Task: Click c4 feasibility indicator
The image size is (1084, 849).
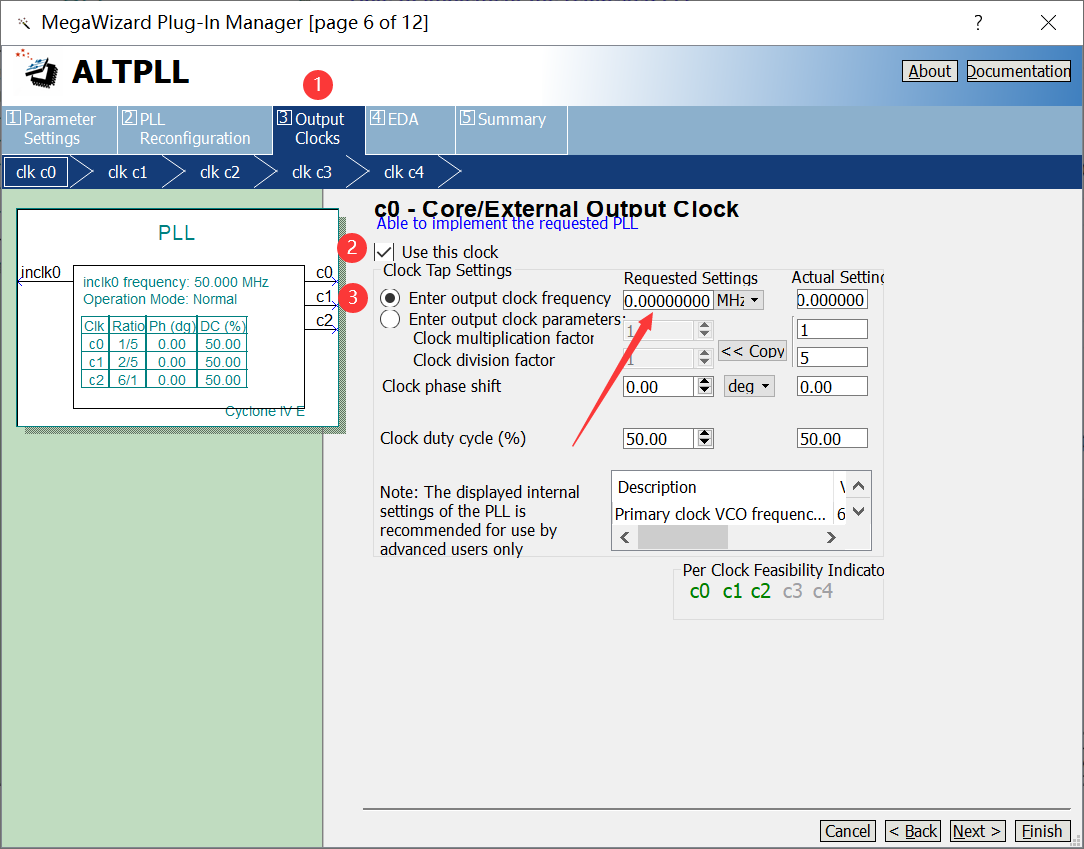Action: click(x=823, y=592)
